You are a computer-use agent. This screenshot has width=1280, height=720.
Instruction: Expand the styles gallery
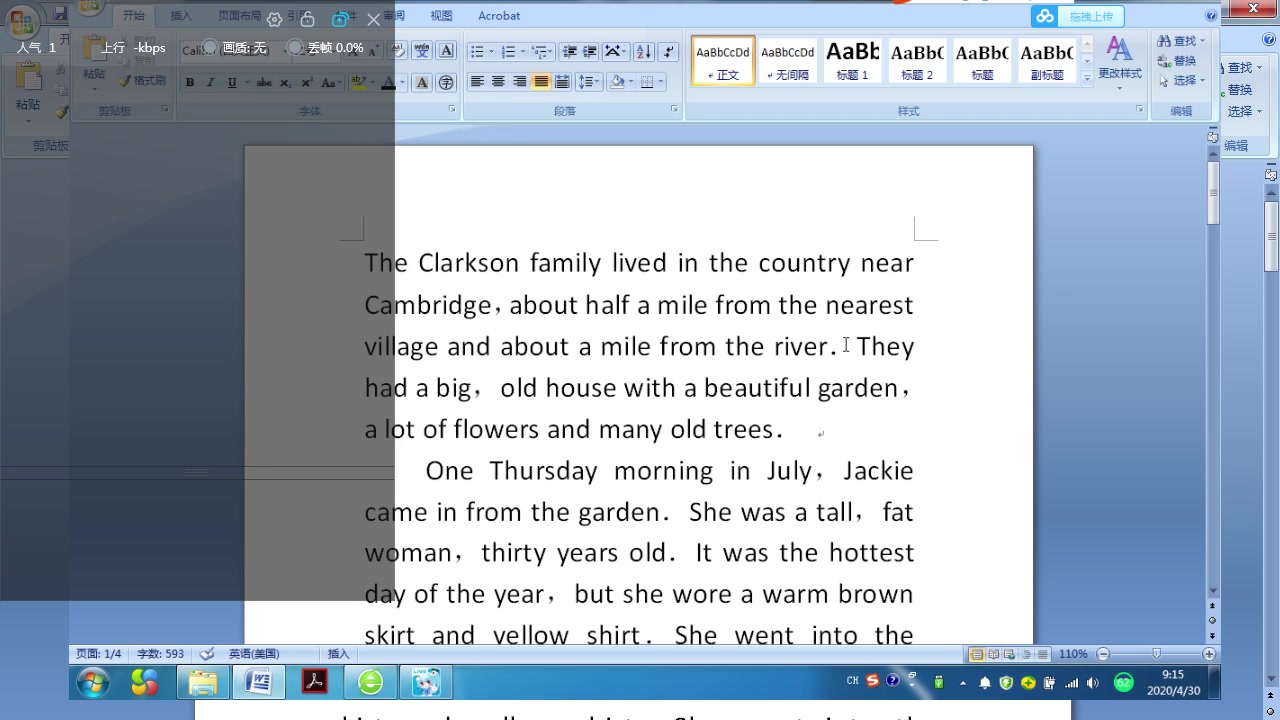point(1087,78)
